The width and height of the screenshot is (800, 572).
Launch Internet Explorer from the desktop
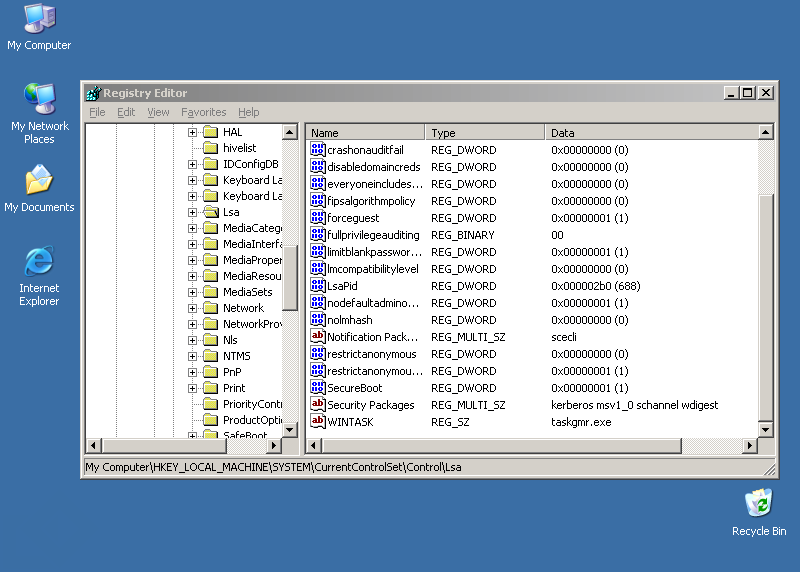click(x=39, y=276)
